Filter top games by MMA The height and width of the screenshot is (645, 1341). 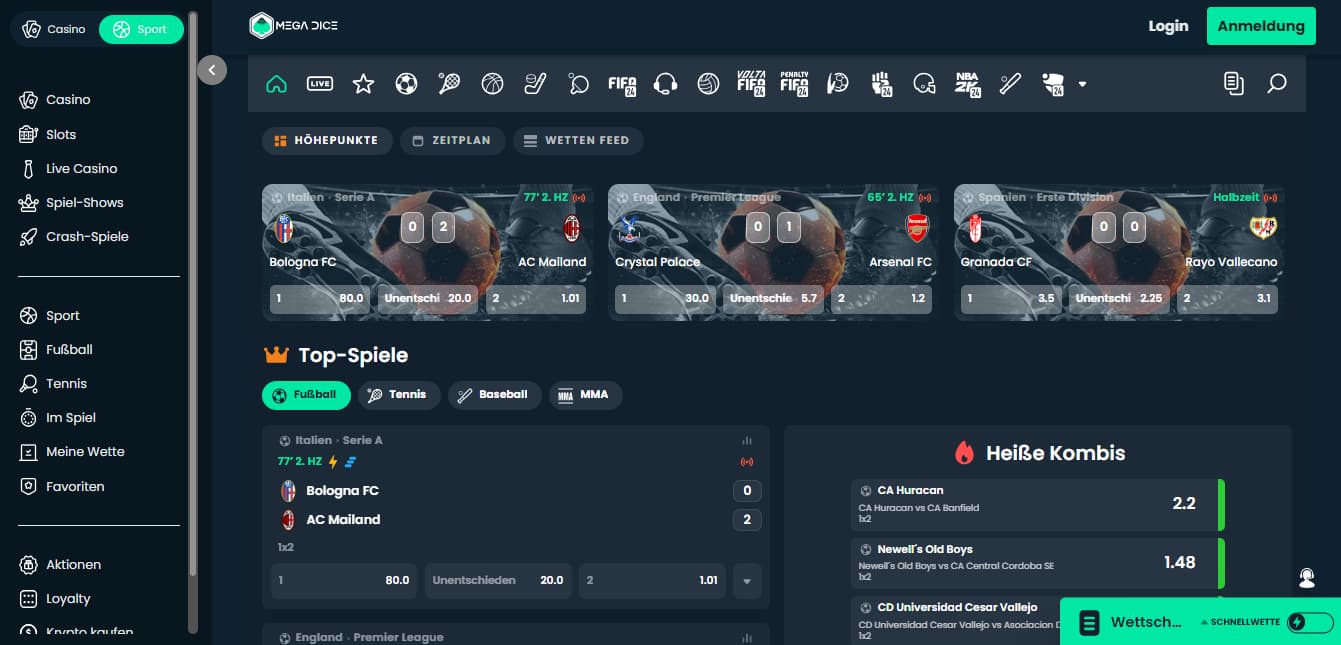[585, 395]
